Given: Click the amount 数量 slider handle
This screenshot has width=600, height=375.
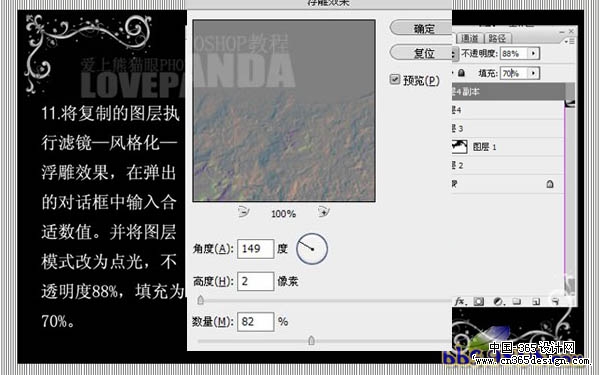Looking at the screenshot, I should (x=311, y=340).
